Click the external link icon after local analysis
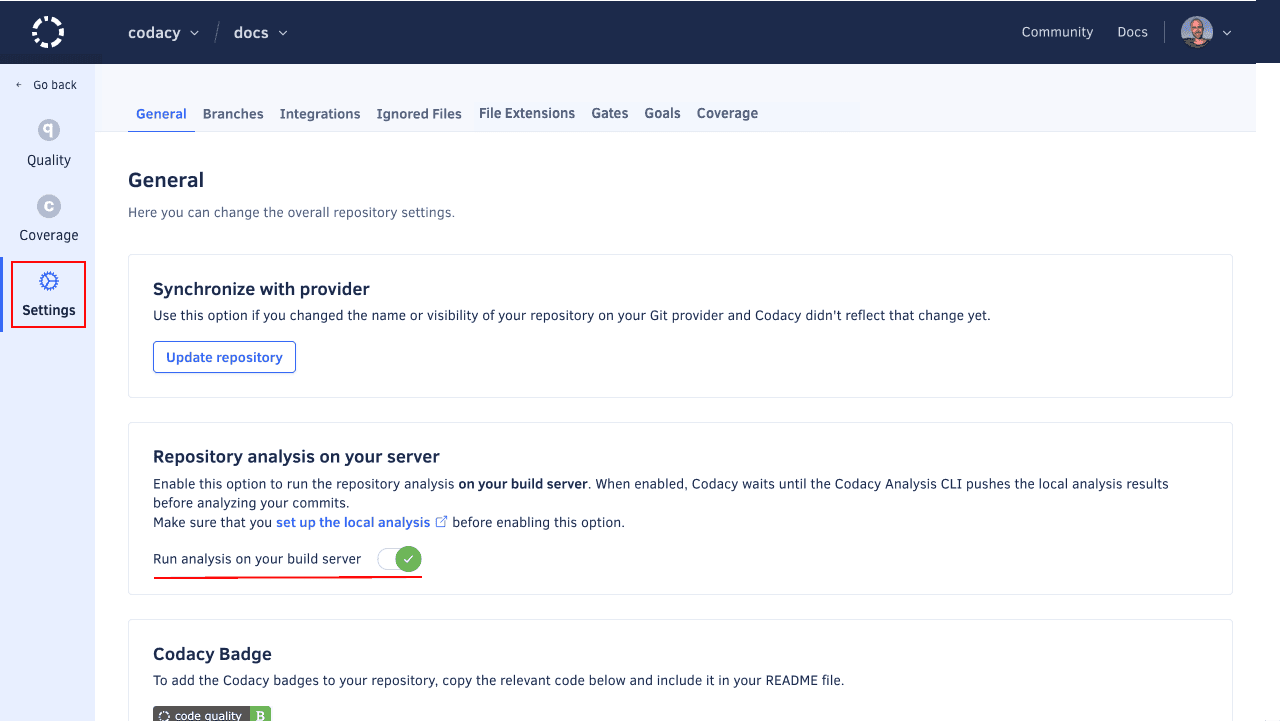The width and height of the screenshot is (1280, 721). [x=442, y=521]
